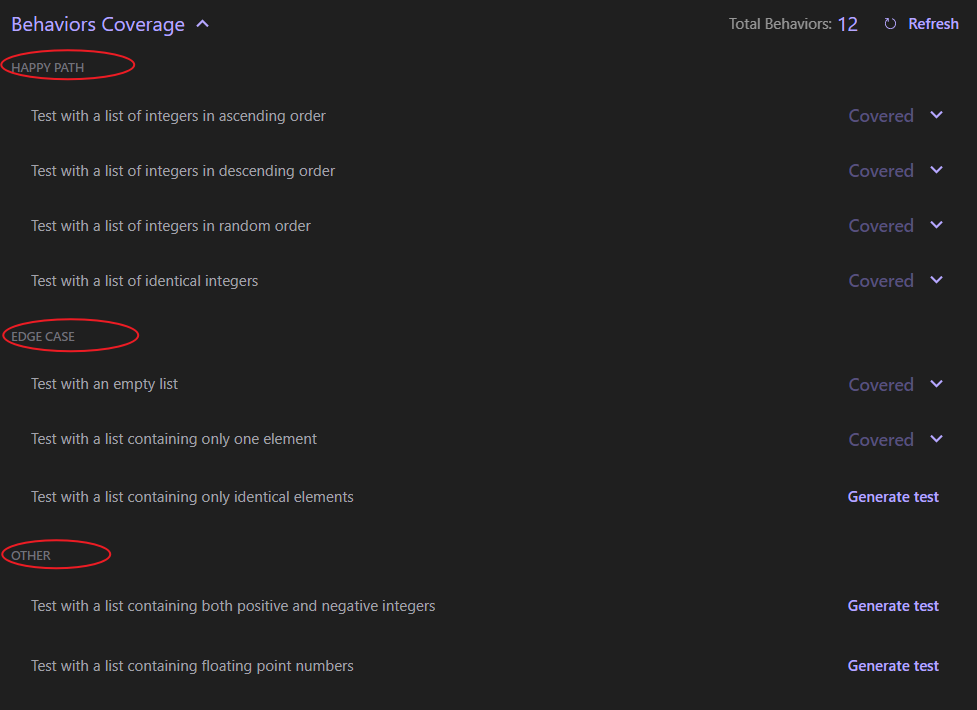The height and width of the screenshot is (710, 977).
Task: Click the Covered status for empty list
Action: point(881,385)
